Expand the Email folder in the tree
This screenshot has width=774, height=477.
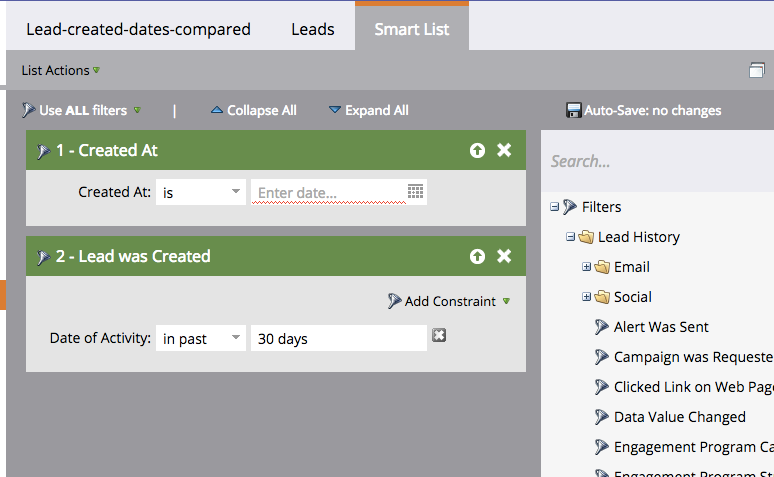tap(586, 267)
